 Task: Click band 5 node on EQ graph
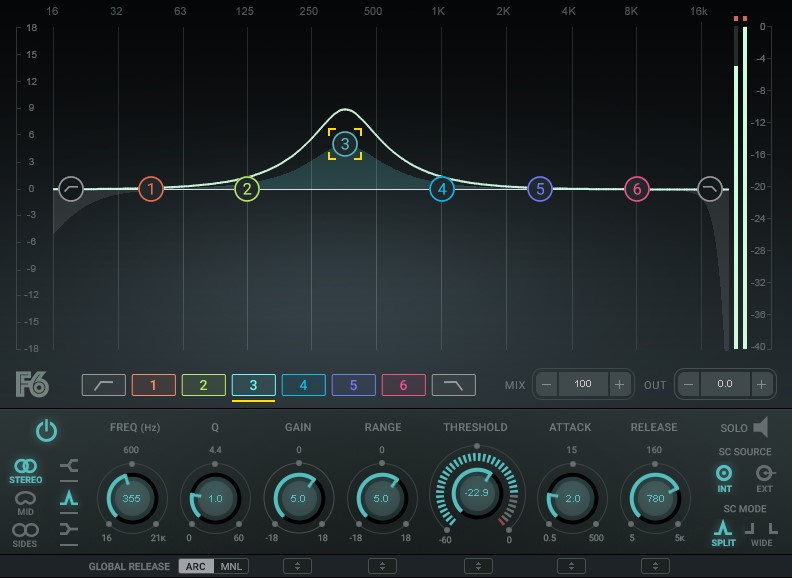coord(539,188)
